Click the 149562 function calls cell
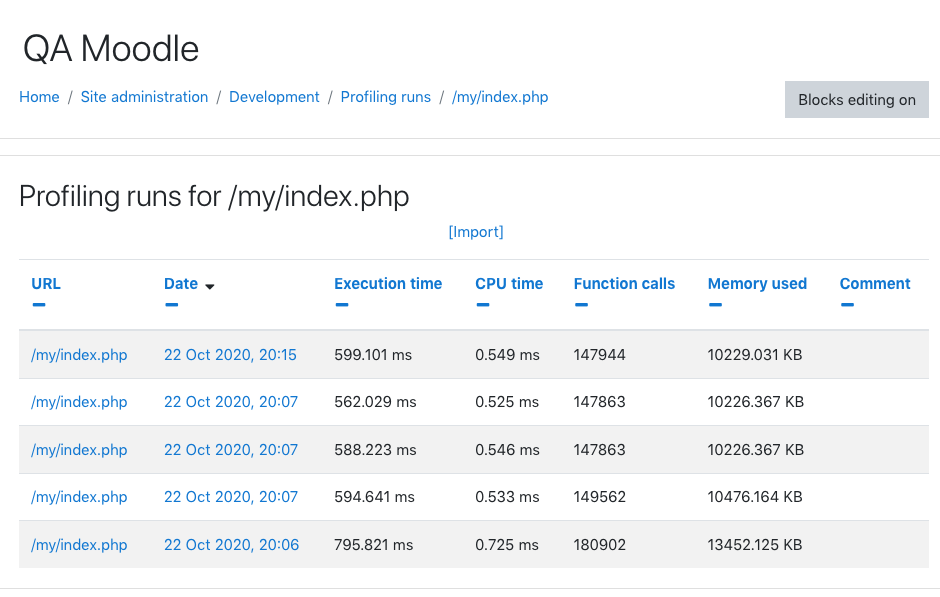Viewport: 940px width, 597px height. point(599,497)
